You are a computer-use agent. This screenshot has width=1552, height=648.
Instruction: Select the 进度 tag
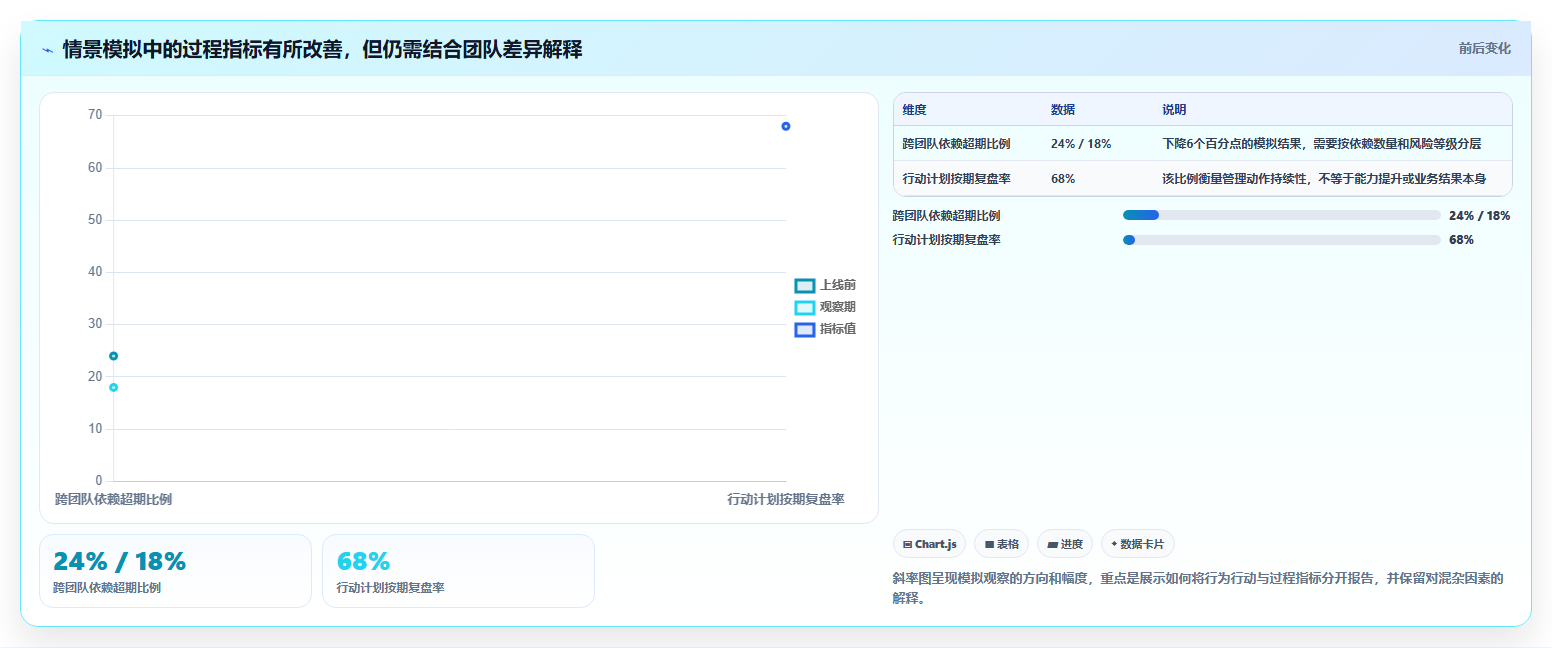coord(1065,544)
